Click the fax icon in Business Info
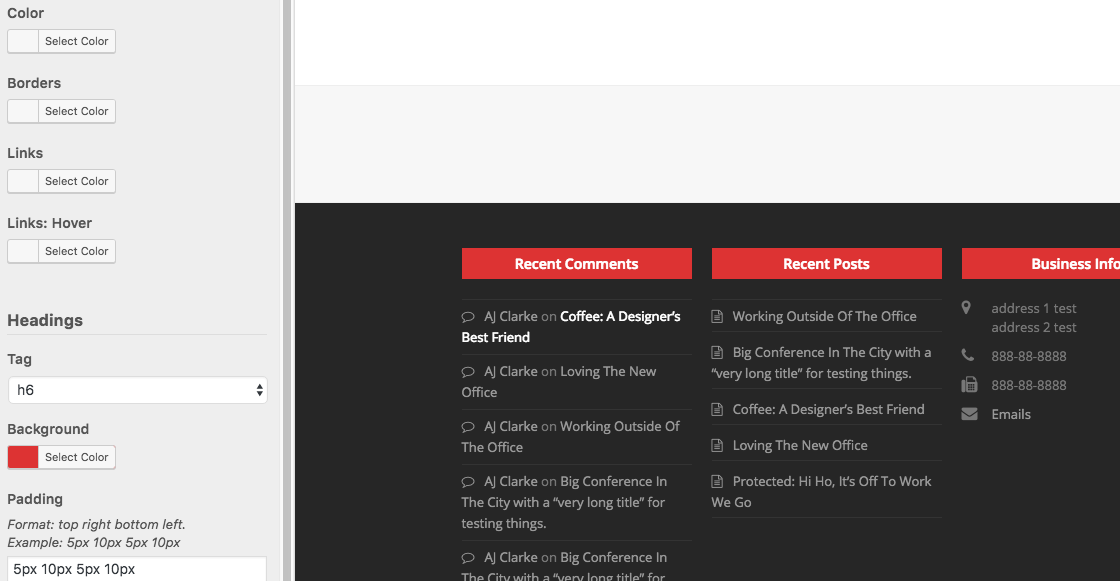The height and width of the screenshot is (581, 1120). pyautogui.click(x=969, y=384)
